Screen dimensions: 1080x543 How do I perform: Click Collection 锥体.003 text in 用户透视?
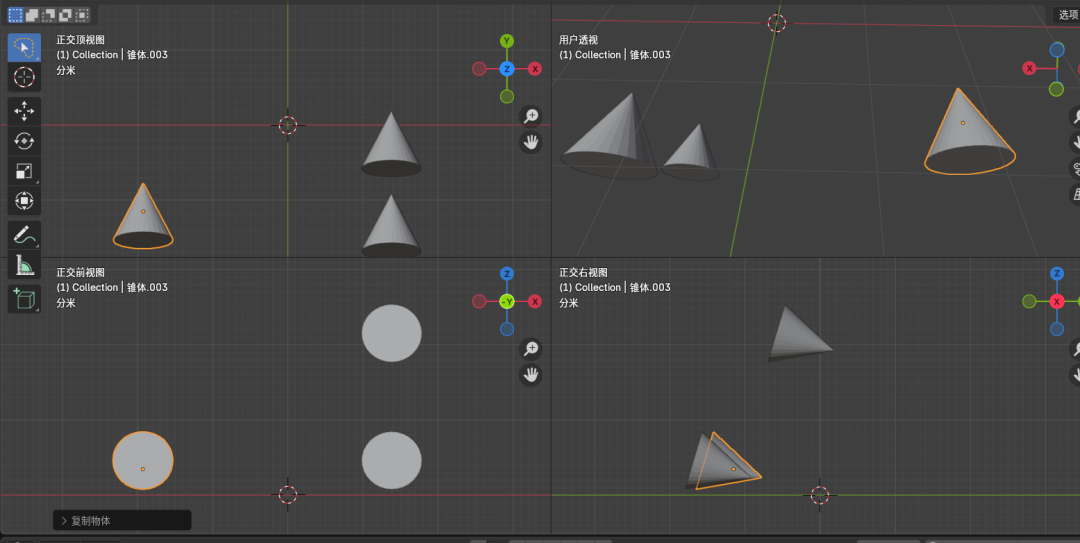click(x=614, y=54)
